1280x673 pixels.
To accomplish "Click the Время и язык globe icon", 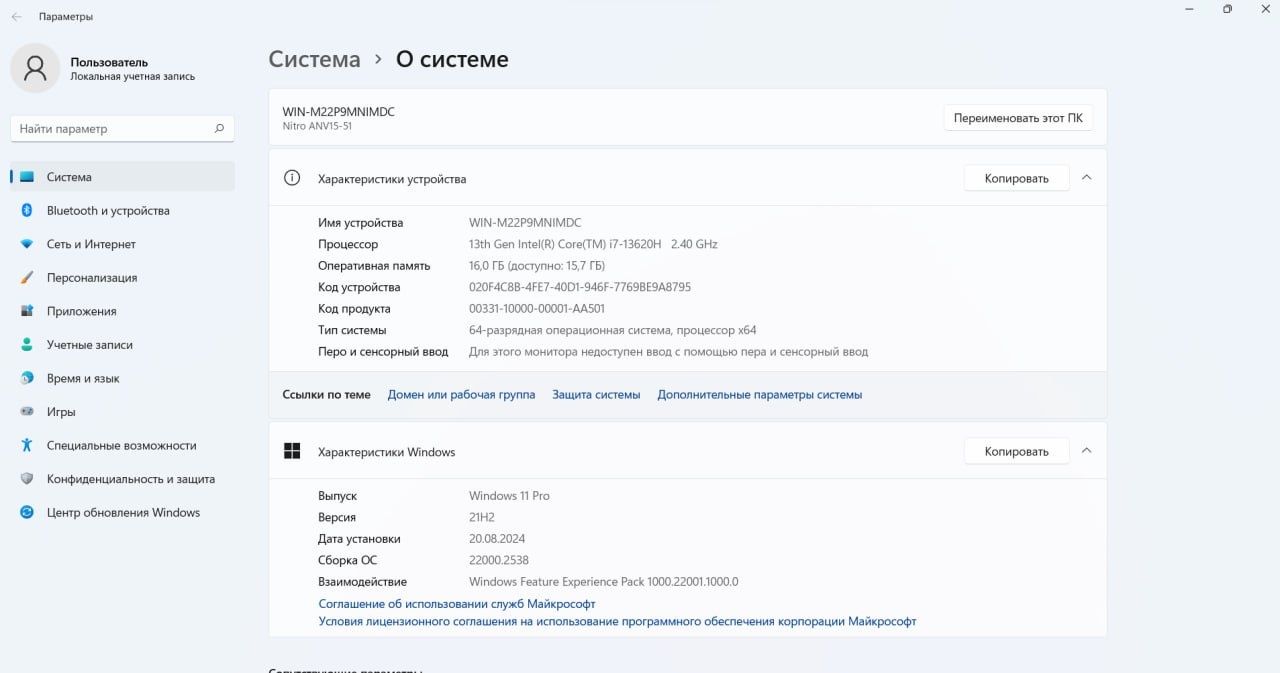I will pos(27,378).
